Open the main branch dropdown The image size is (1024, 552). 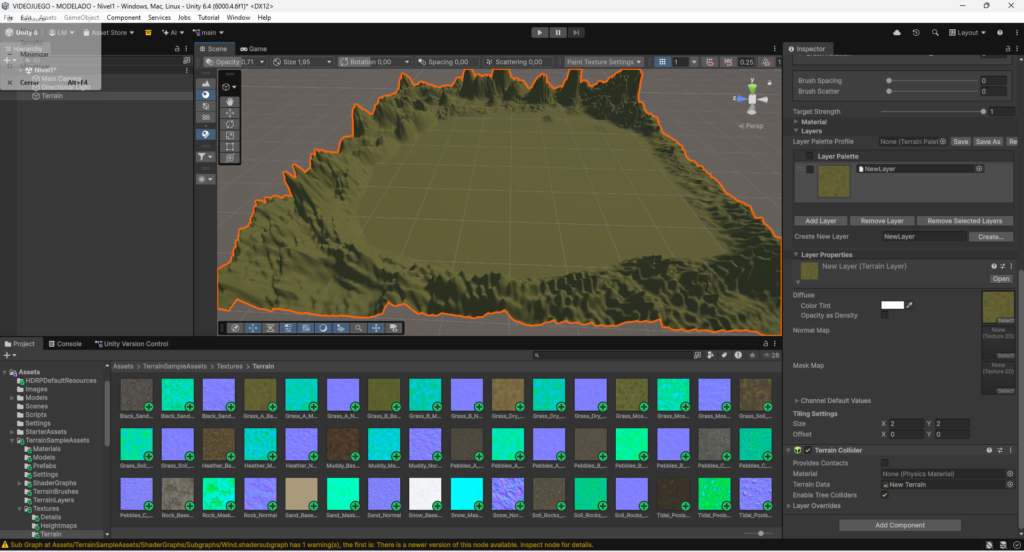208,32
